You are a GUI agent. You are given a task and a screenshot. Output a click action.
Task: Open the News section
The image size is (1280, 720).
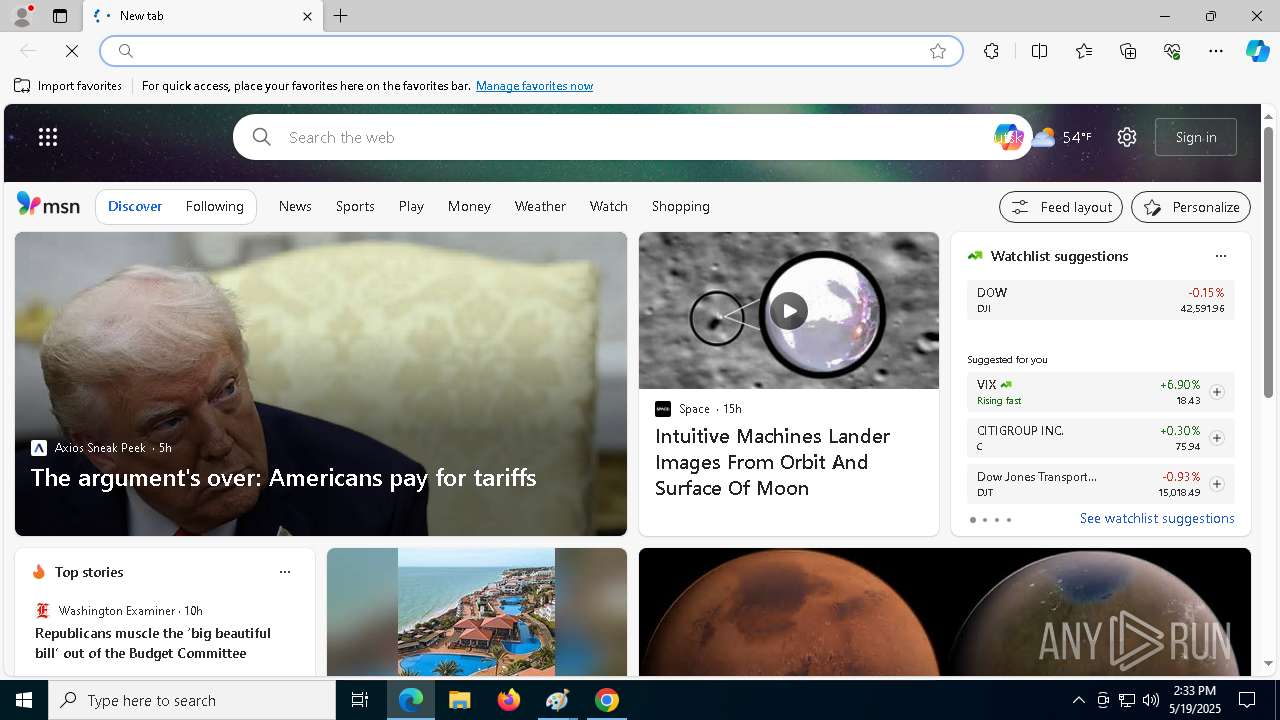pos(295,206)
